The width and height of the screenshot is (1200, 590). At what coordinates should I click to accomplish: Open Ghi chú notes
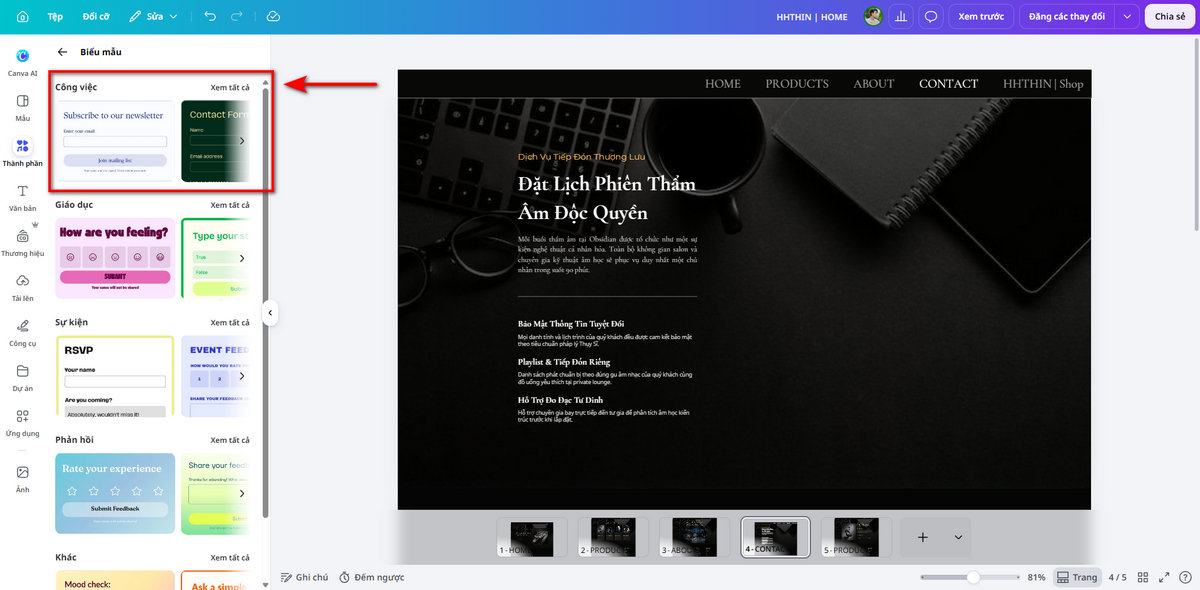click(304, 577)
